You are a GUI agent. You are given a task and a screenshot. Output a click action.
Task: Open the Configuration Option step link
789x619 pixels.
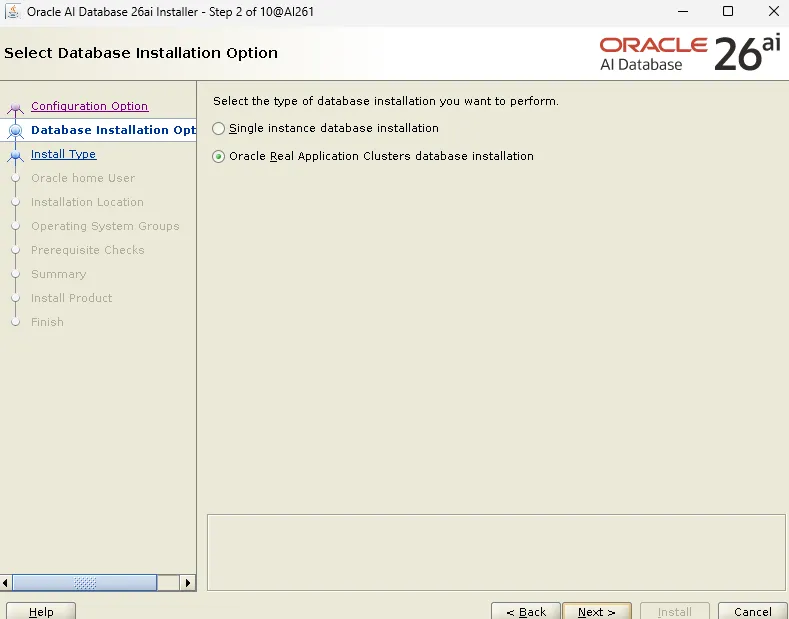[x=90, y=106]
